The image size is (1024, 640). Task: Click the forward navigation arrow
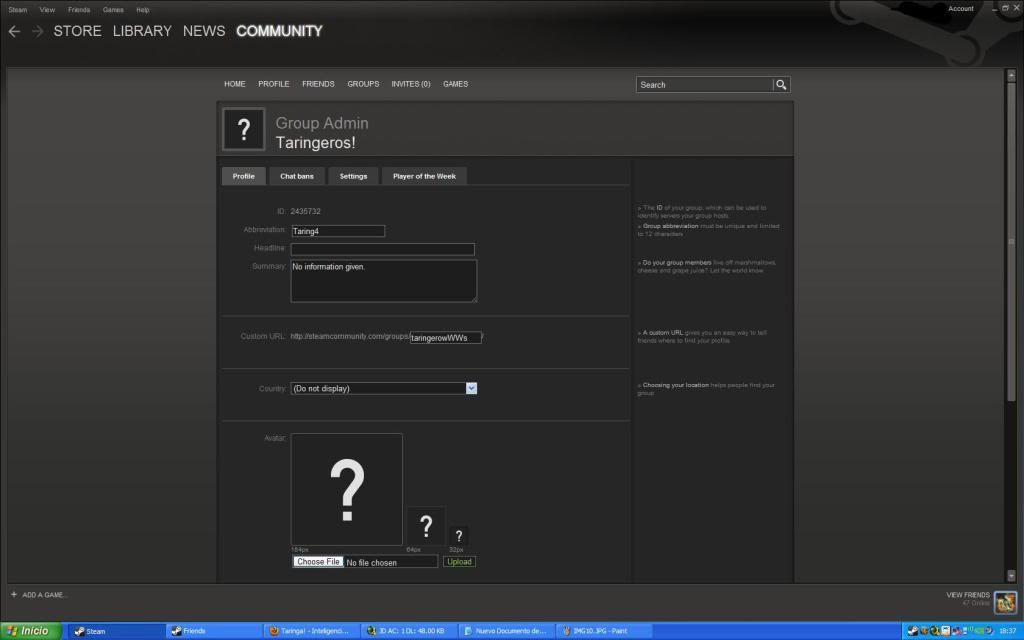38,31
